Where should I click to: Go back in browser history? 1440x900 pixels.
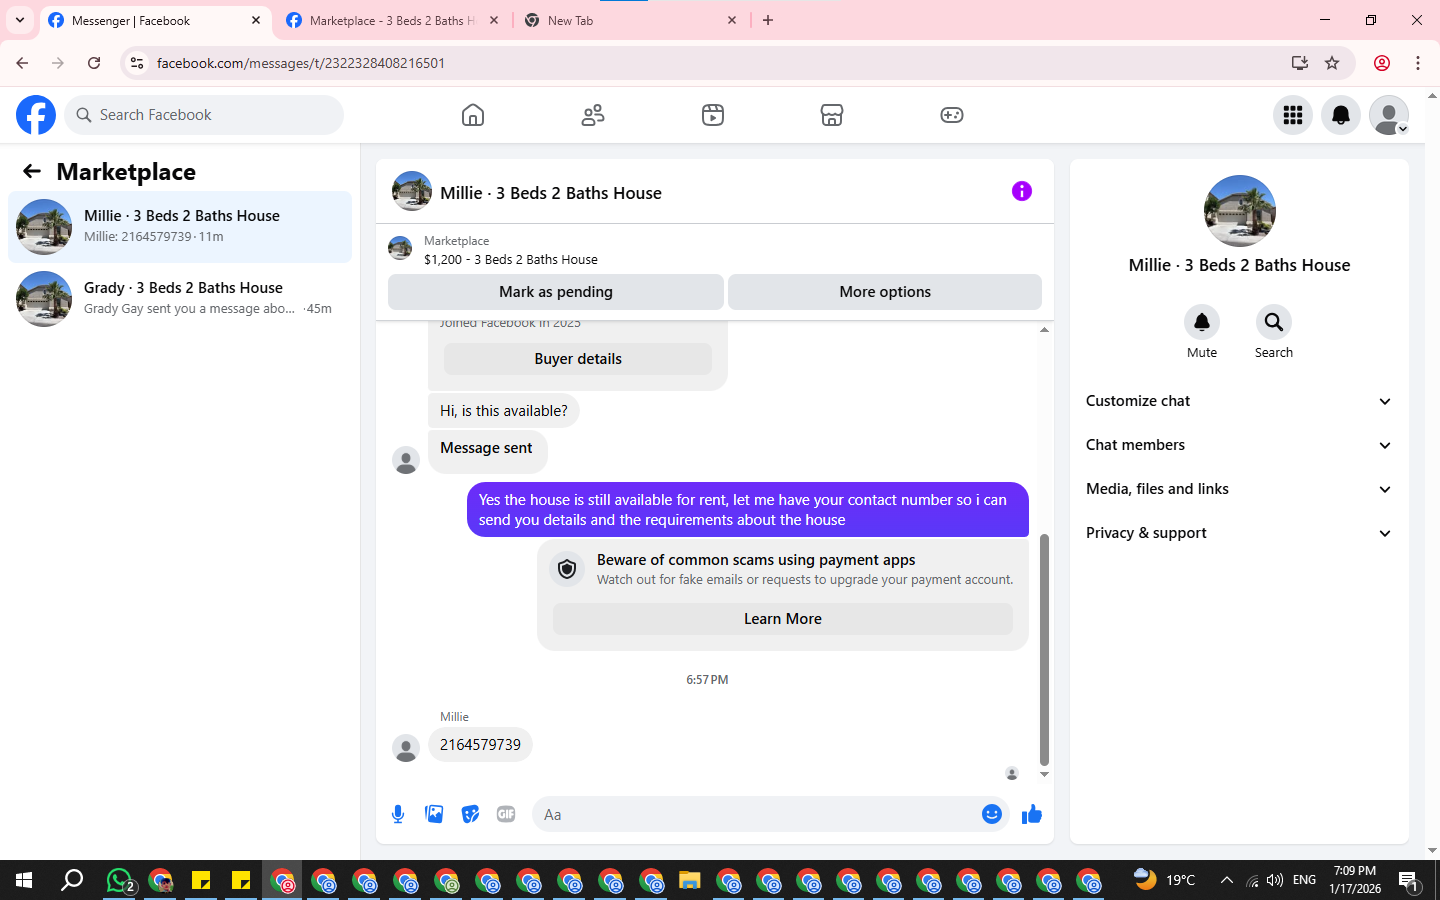click(x=22, y=63)
